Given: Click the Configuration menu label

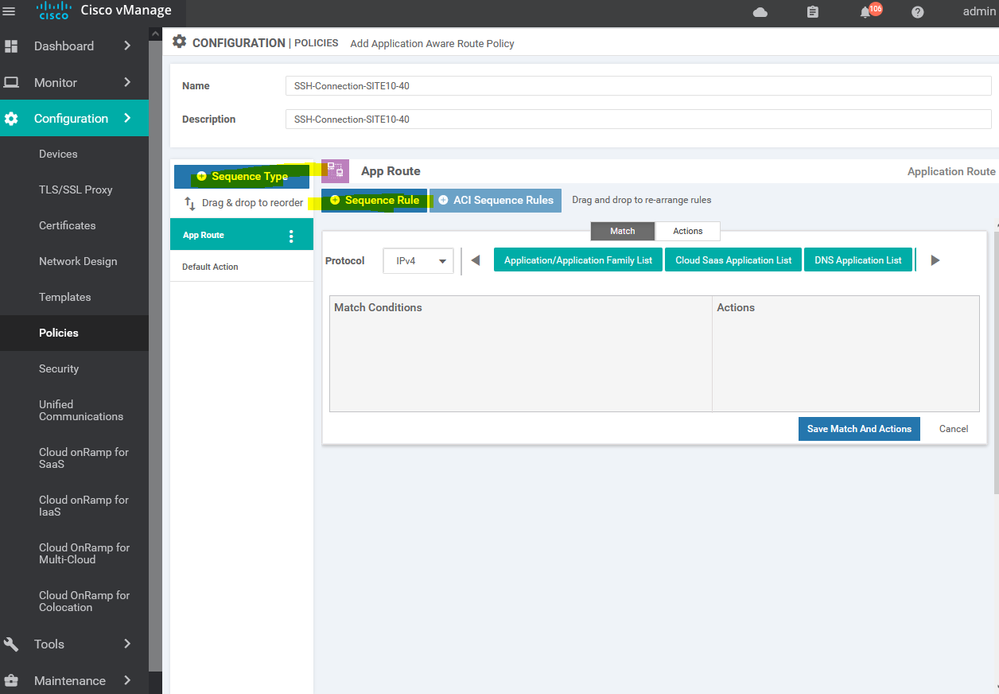Looking at the screenshot, I should [x=71, y=119].
